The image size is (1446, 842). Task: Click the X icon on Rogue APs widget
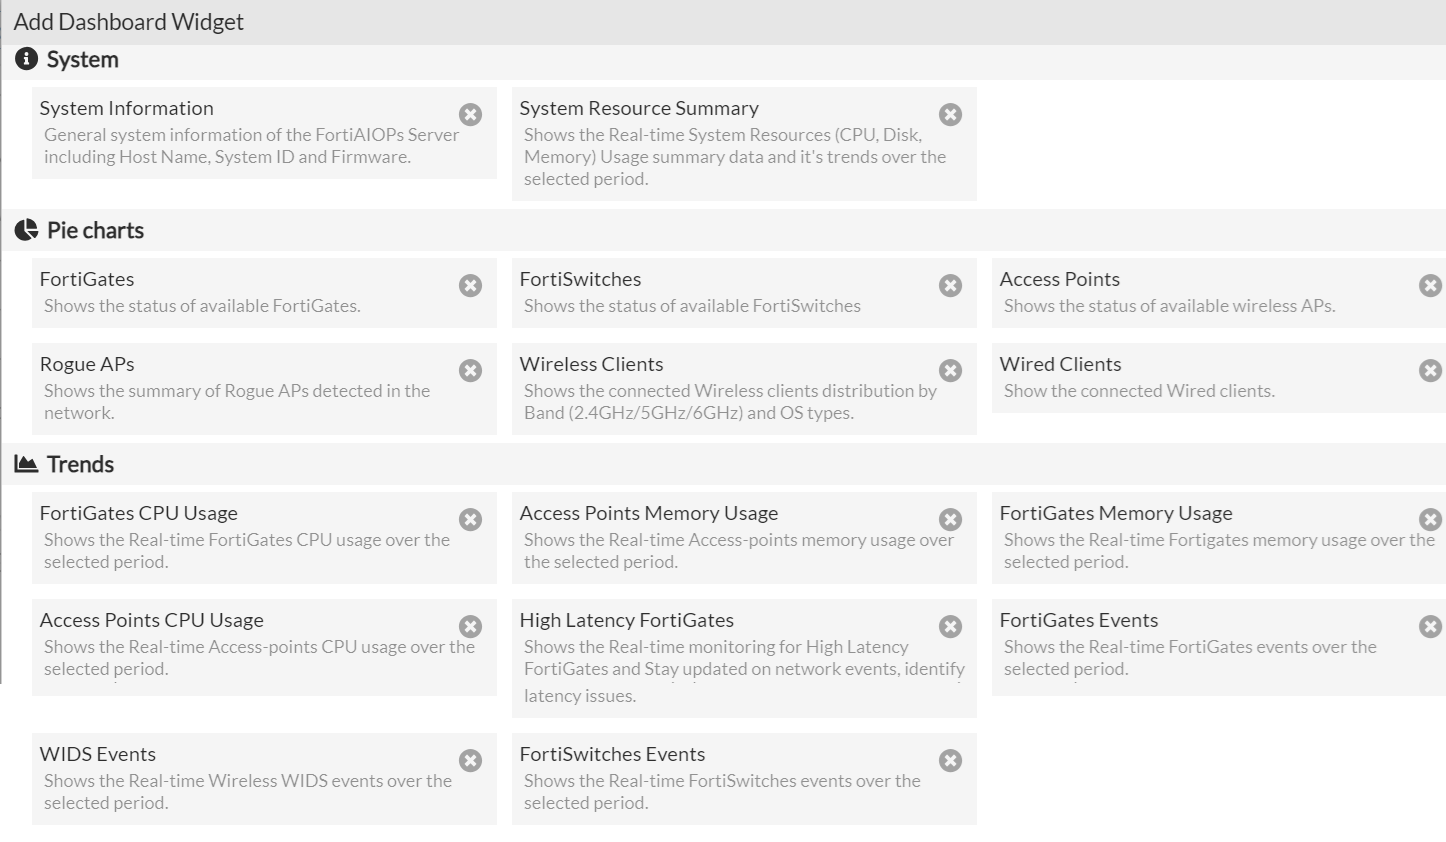tap(470, 371)
